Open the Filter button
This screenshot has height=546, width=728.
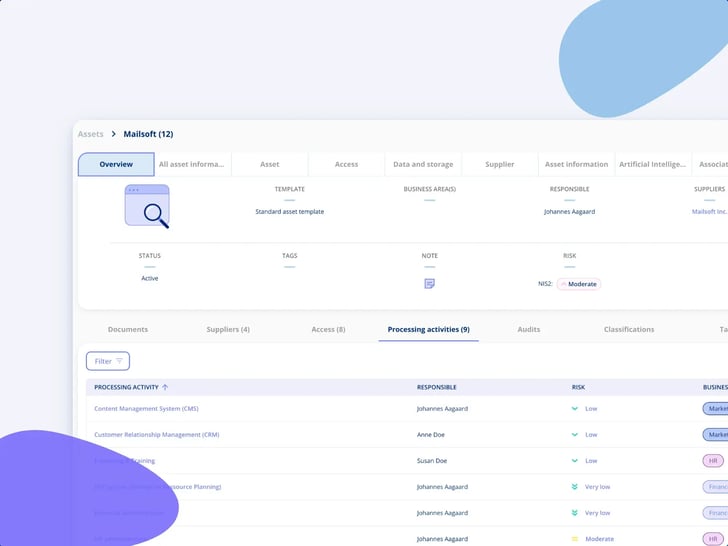tap(108, 361)
